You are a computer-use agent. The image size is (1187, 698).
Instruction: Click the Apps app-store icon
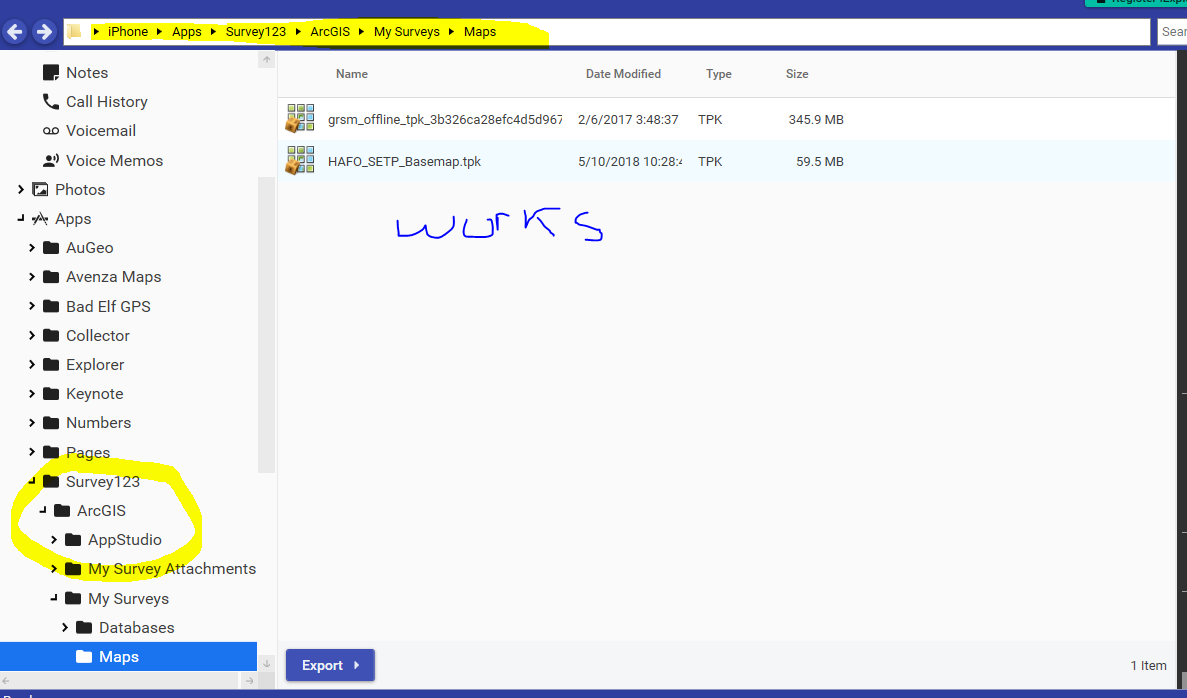tap(40, 219)
